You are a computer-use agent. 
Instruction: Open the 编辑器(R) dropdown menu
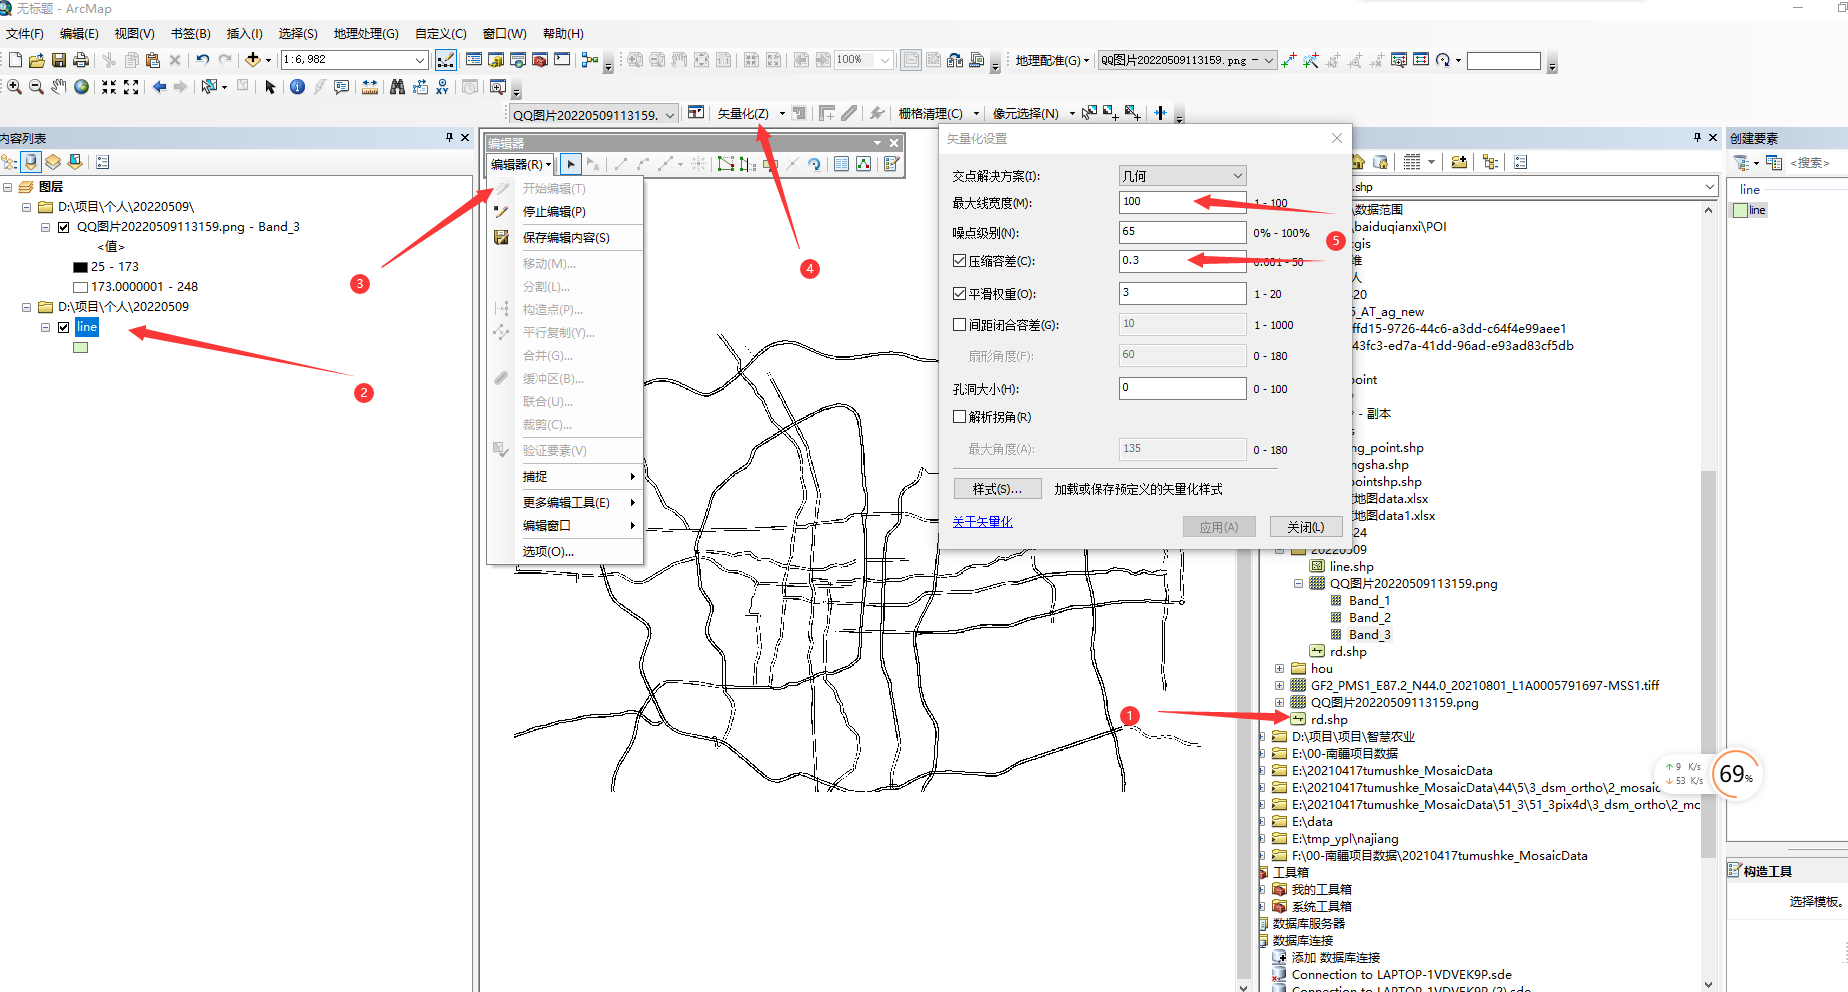pyautogui.click(x=520, y=164)
